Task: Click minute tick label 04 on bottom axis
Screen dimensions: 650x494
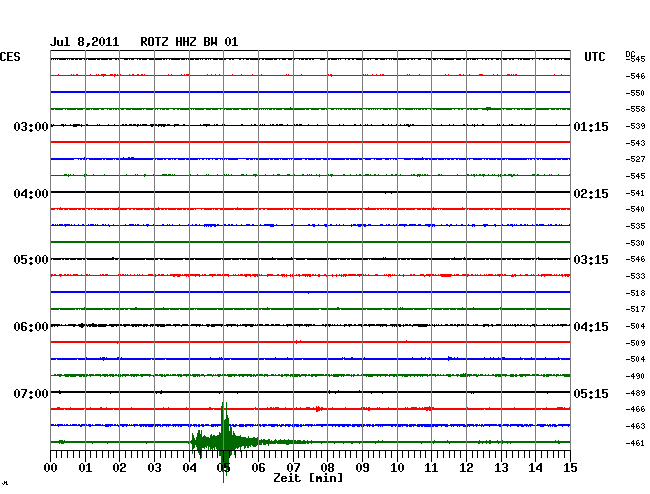Action: (189, 468)
